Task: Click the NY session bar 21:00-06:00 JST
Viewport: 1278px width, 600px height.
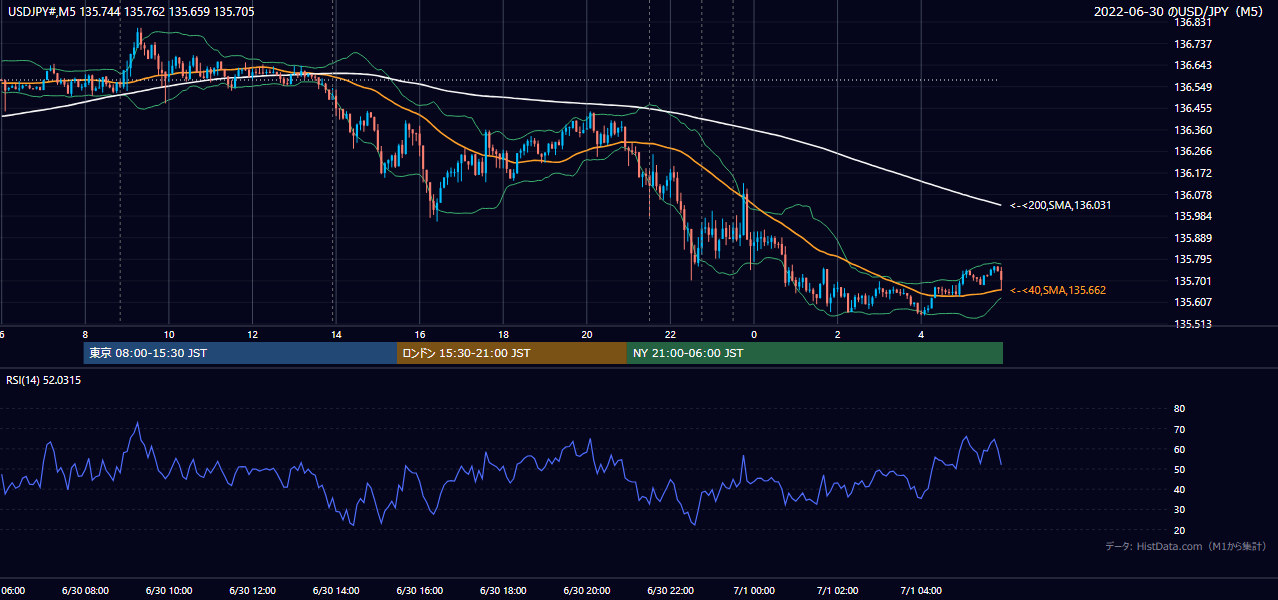Action: click(x=815, y=353)
